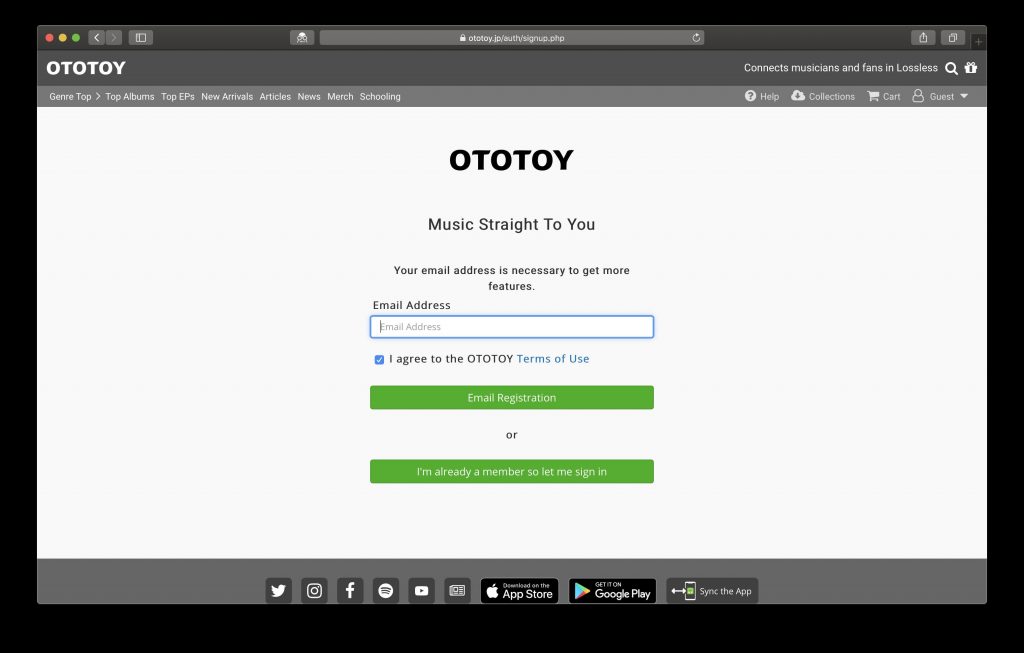Toggle the Safari sidebar button

point(140,38)
